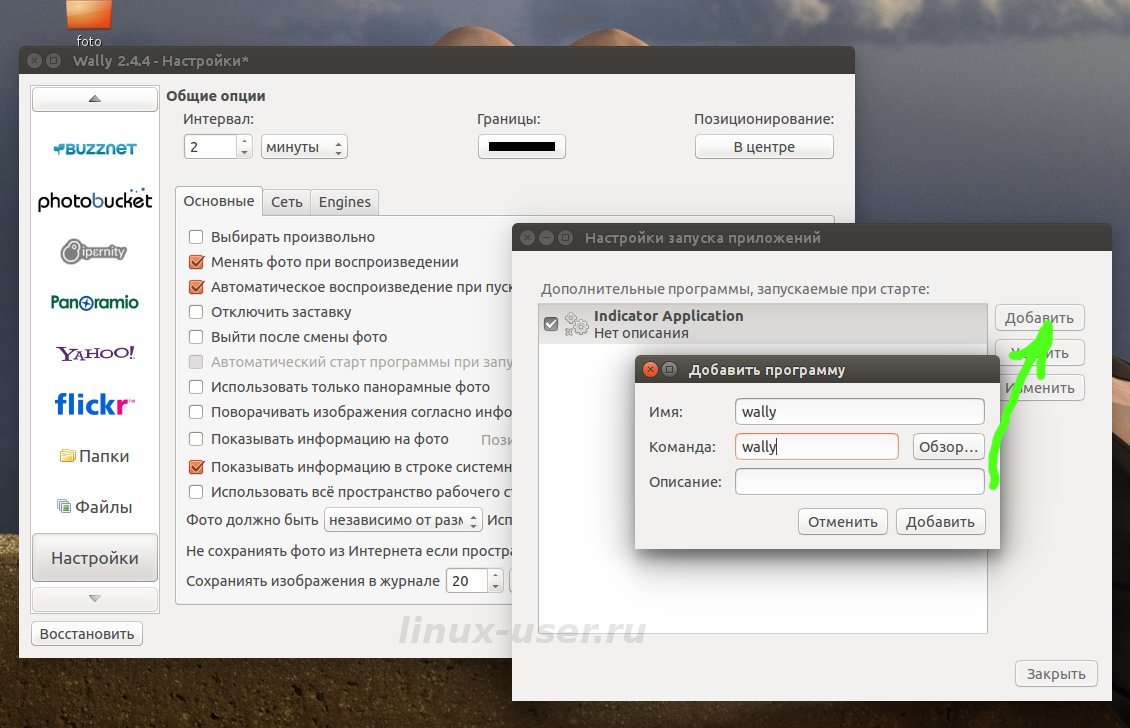This screenshot has height=728, width=1130.
Task: Click the sidebar scroll-down arrow button
Action: [x=94, y=599]
